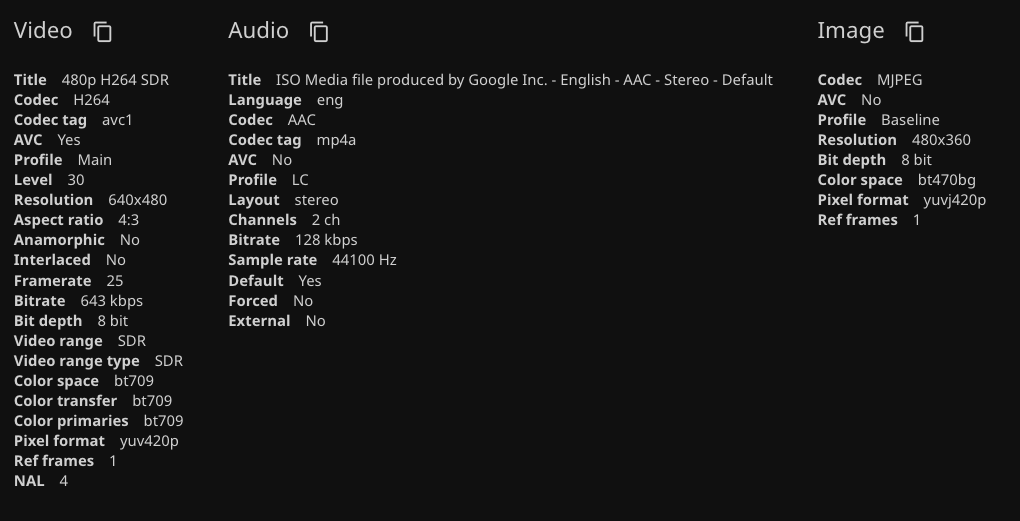Click the video pixel format yuv420p
The image size is (1020, 521).
[x=149, y=441]
